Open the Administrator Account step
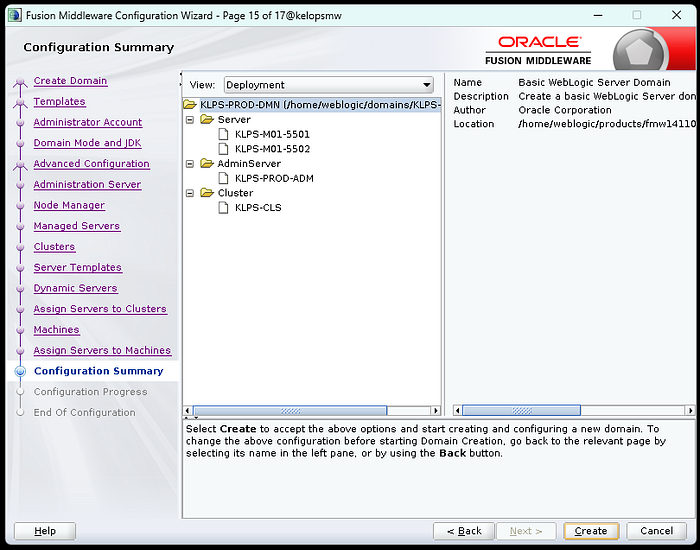The width and height of the screenshot is (700, 550). point(88,122)
